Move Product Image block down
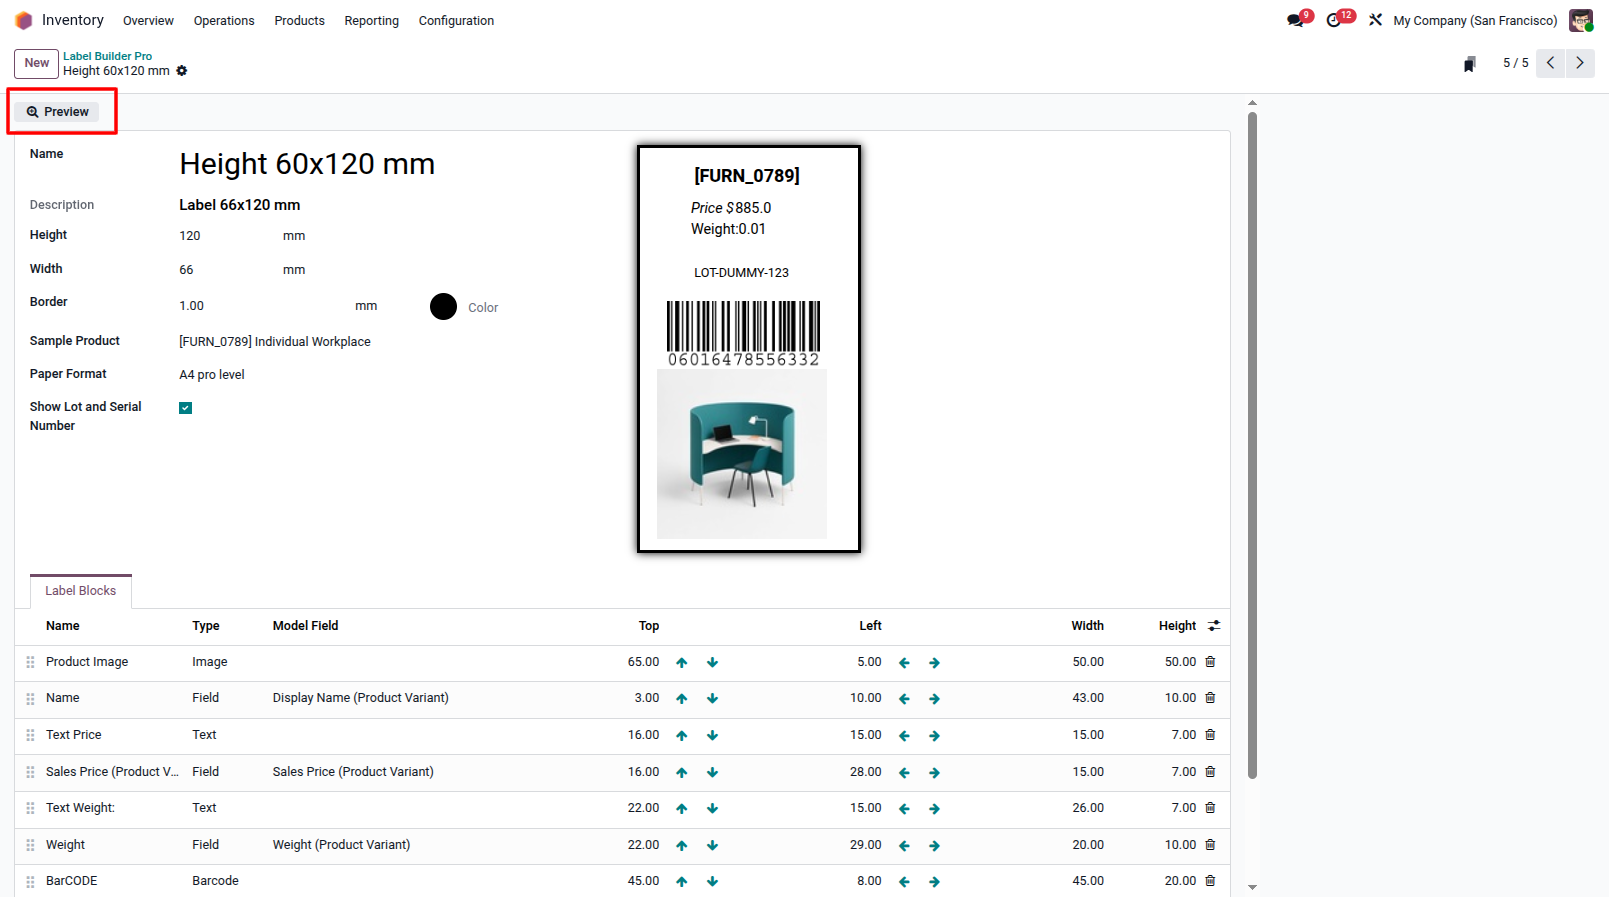1609x897 pixels. (713, 663)
